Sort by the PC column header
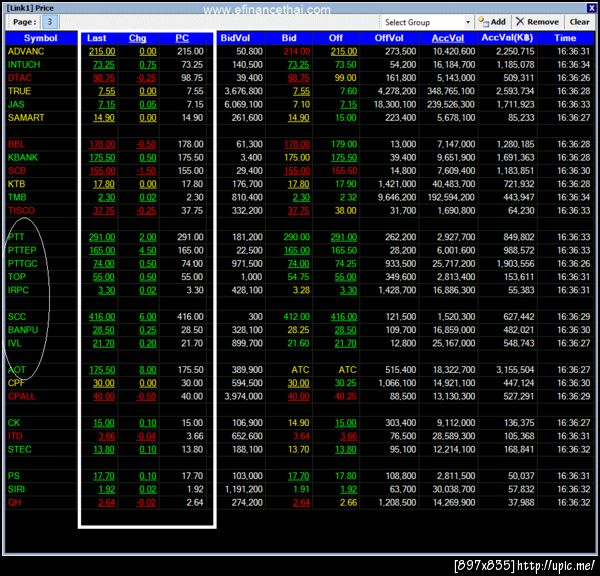Screen dimensions: 600x576 point(182,38)
